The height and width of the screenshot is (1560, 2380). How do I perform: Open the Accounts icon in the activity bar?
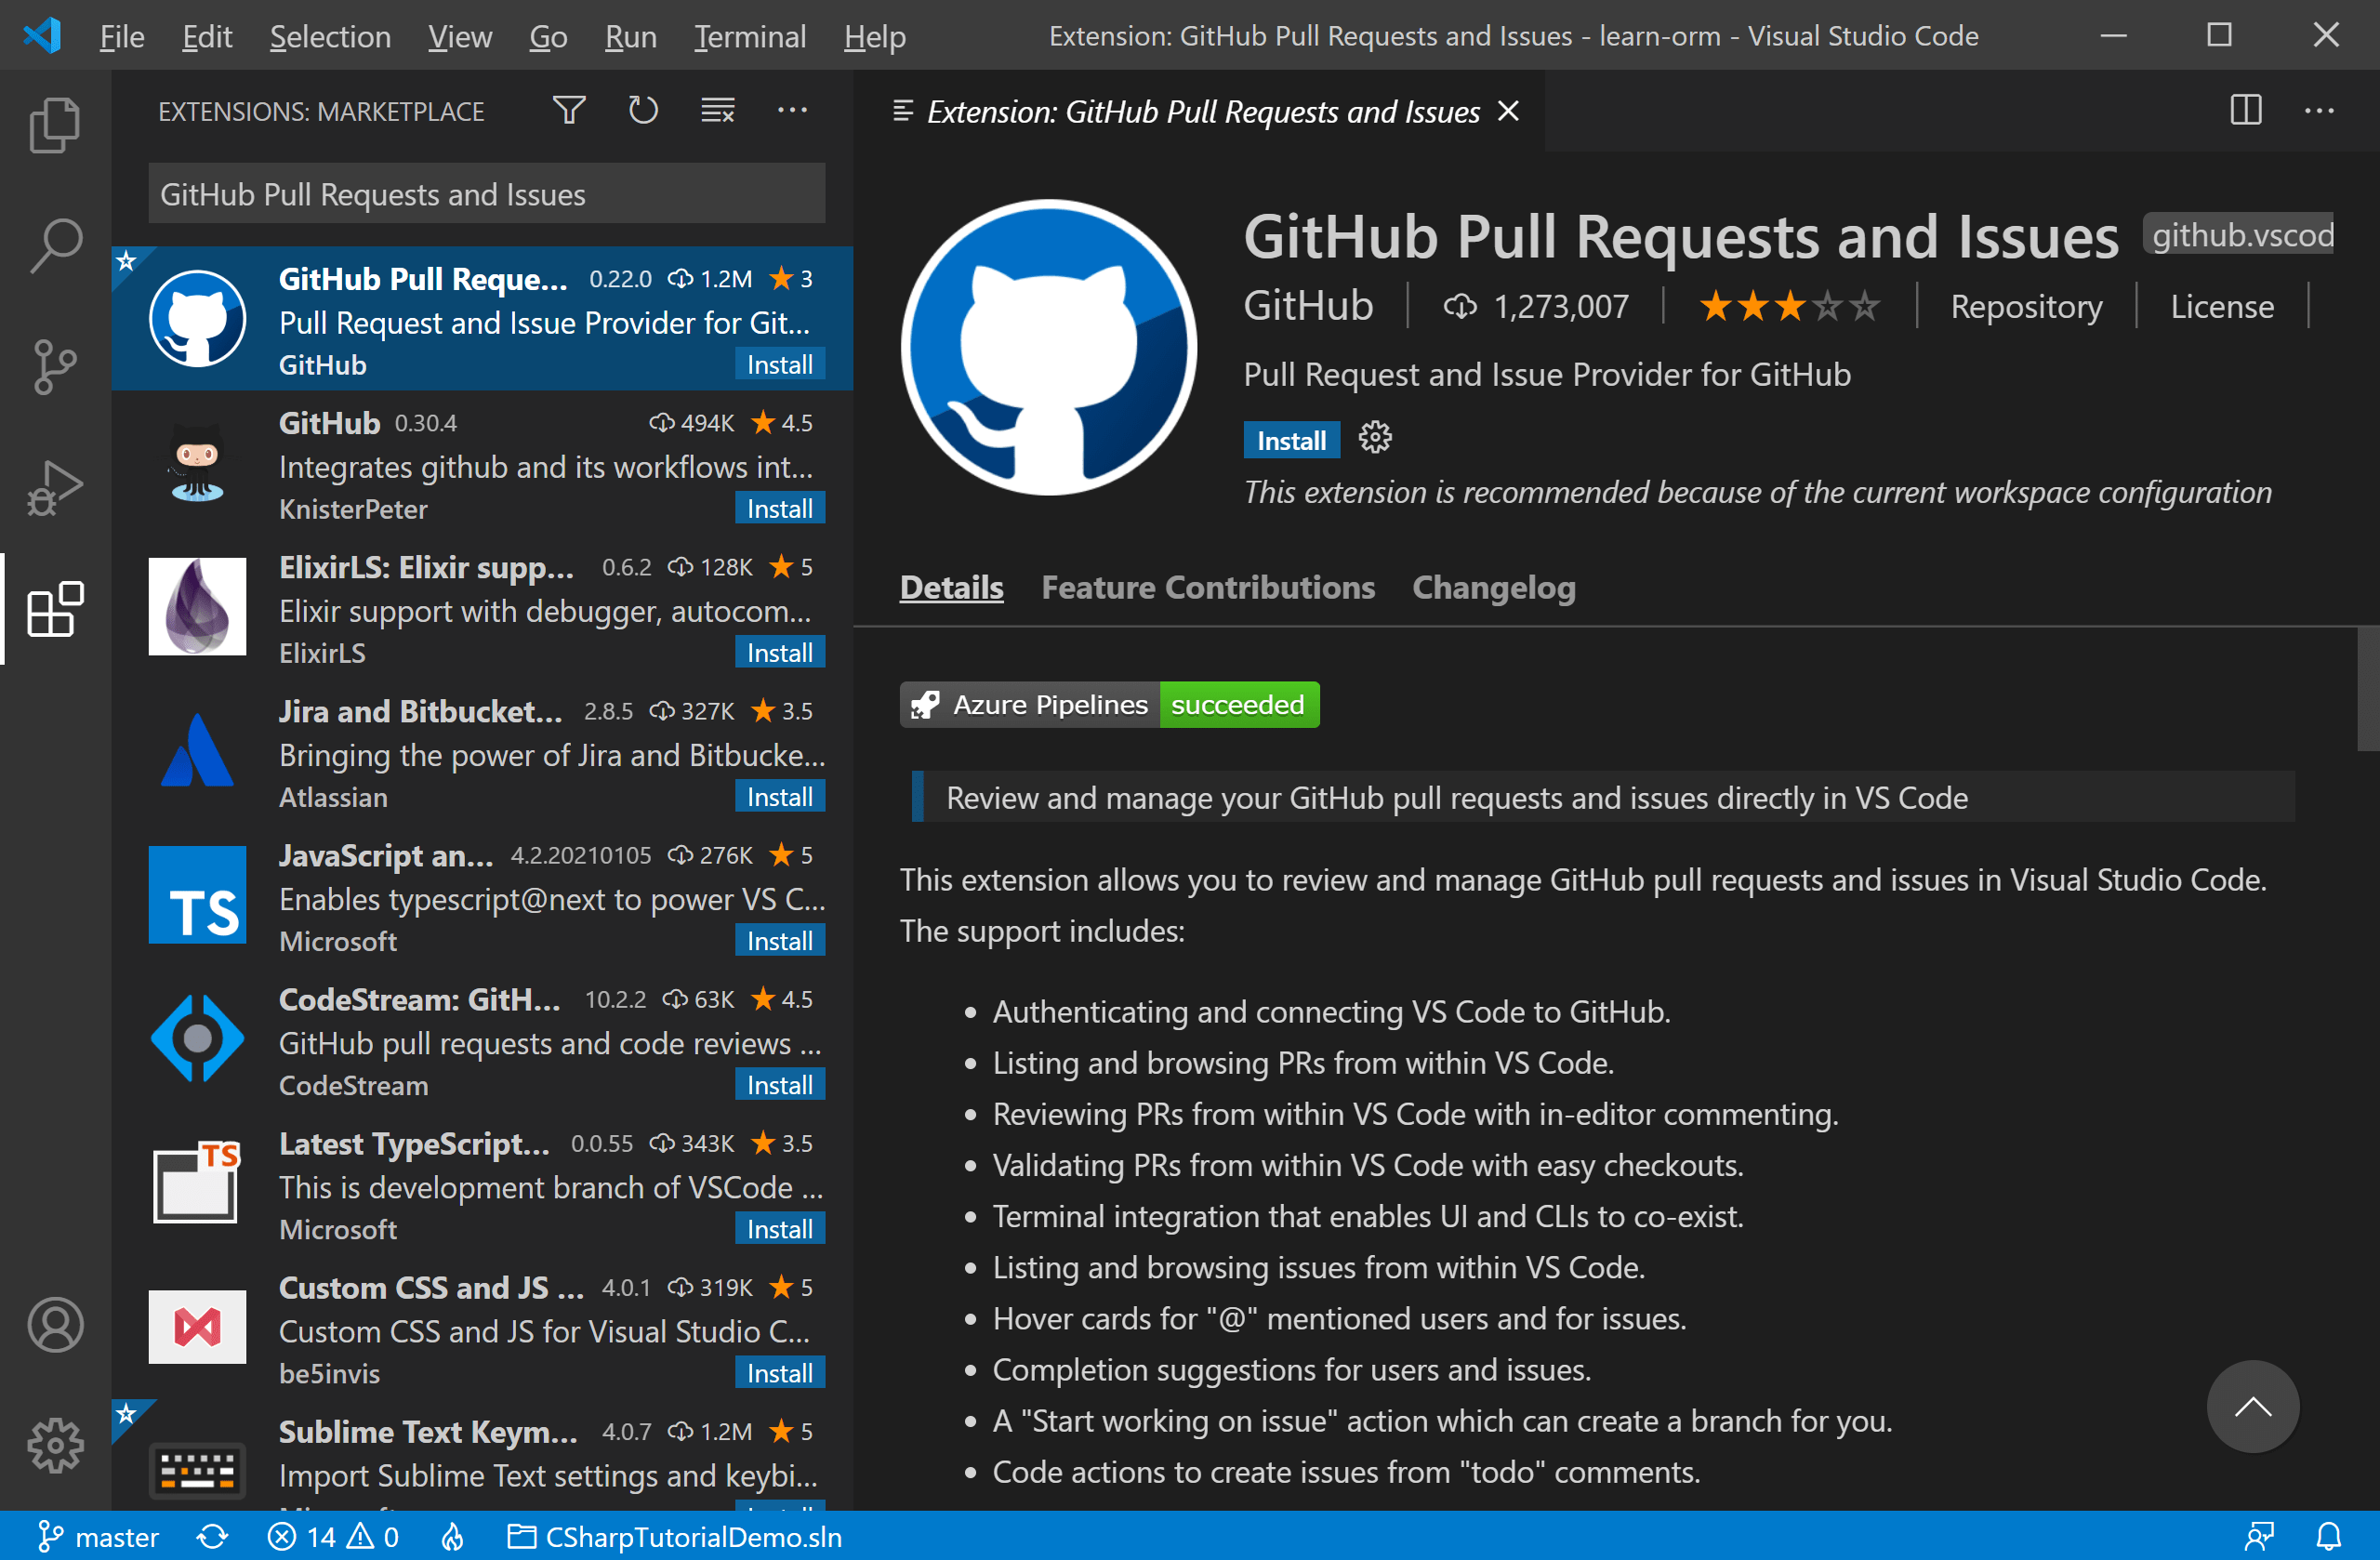click(x=55, y=1325)
